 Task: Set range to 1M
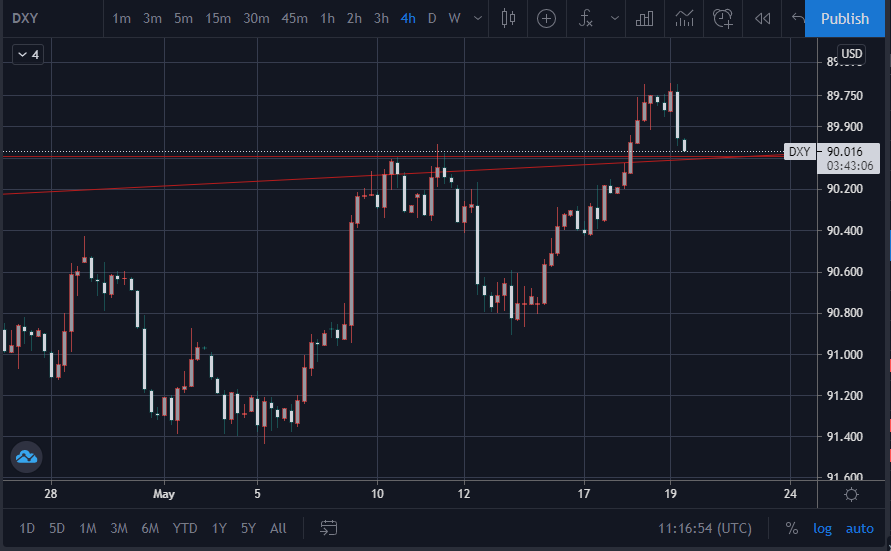pyautogui.click(x=88, y=528)
